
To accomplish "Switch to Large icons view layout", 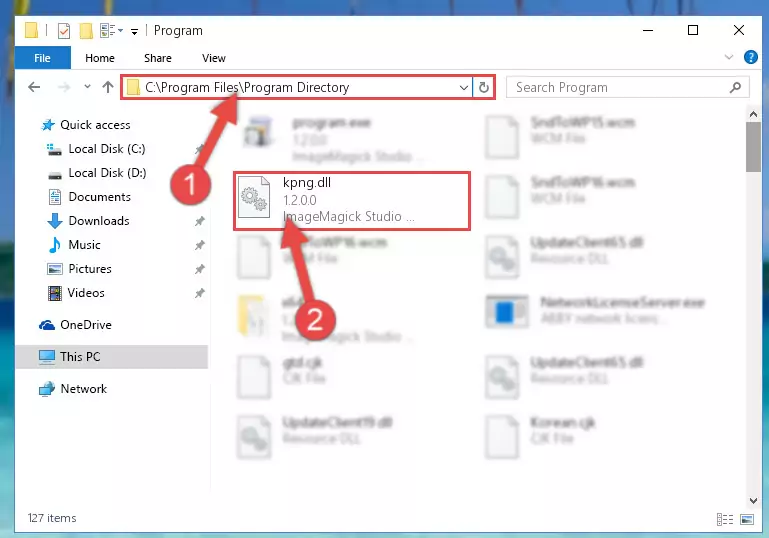I will pos(747,519).
